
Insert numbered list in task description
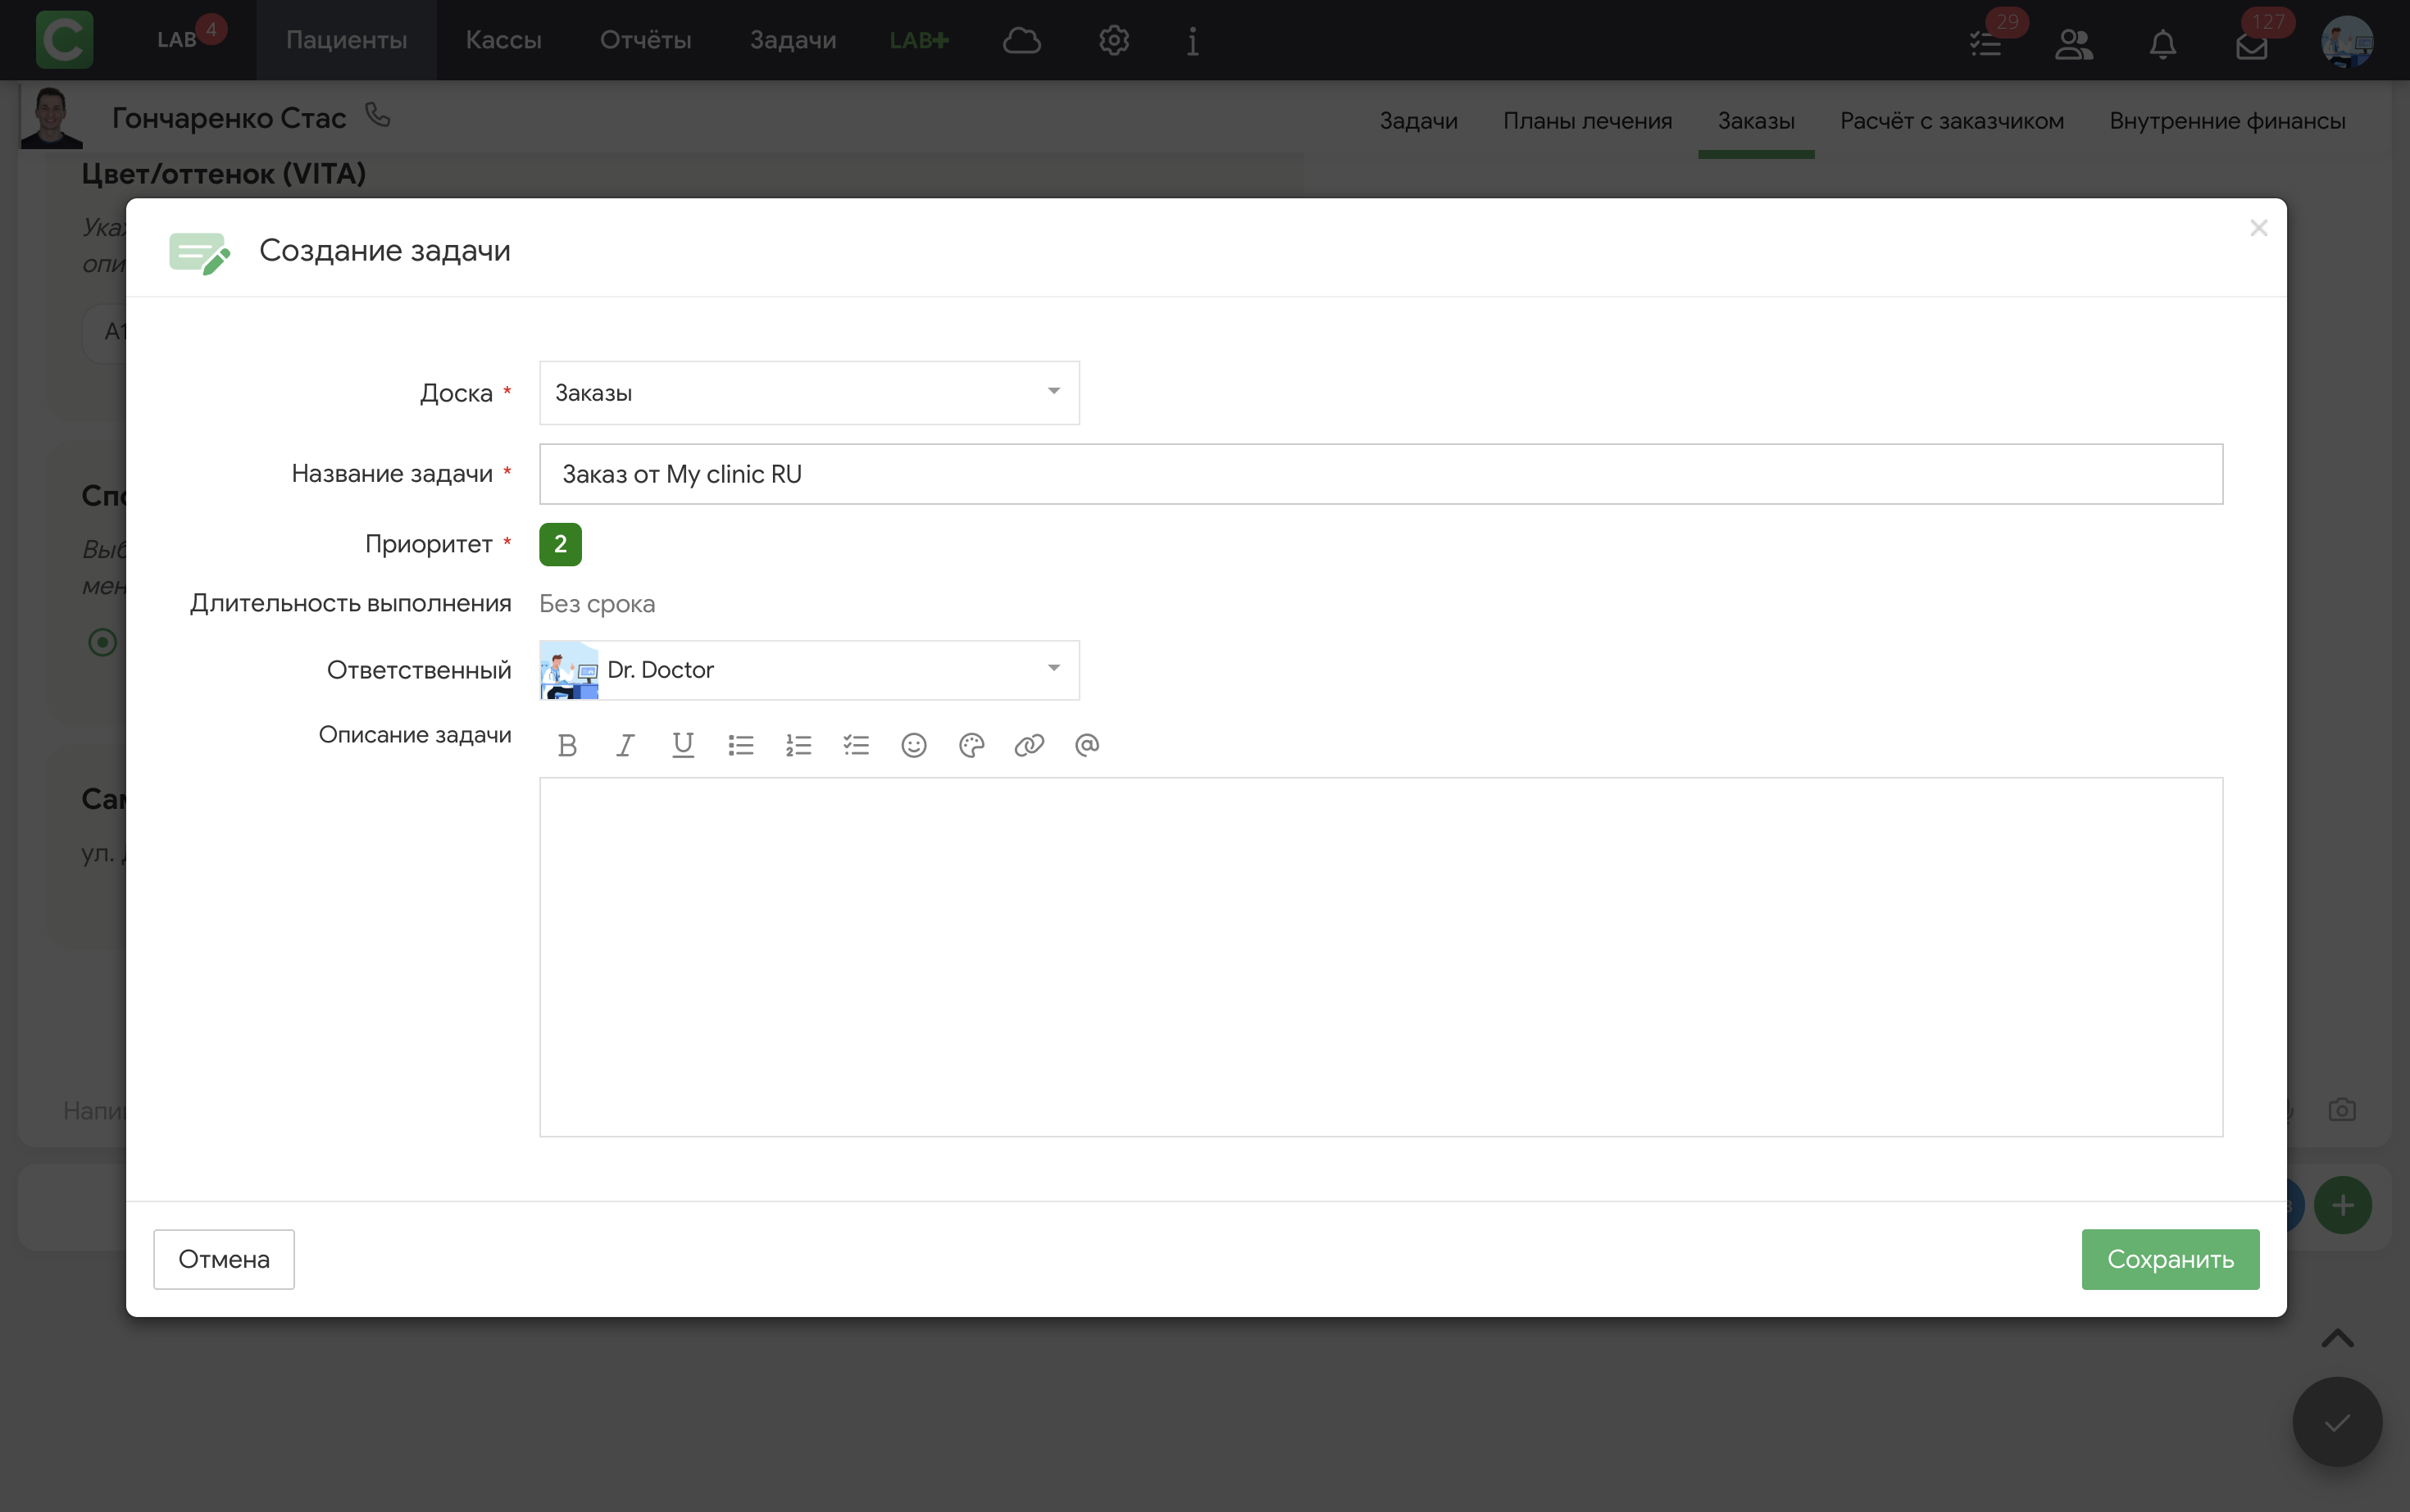[799, 745]
